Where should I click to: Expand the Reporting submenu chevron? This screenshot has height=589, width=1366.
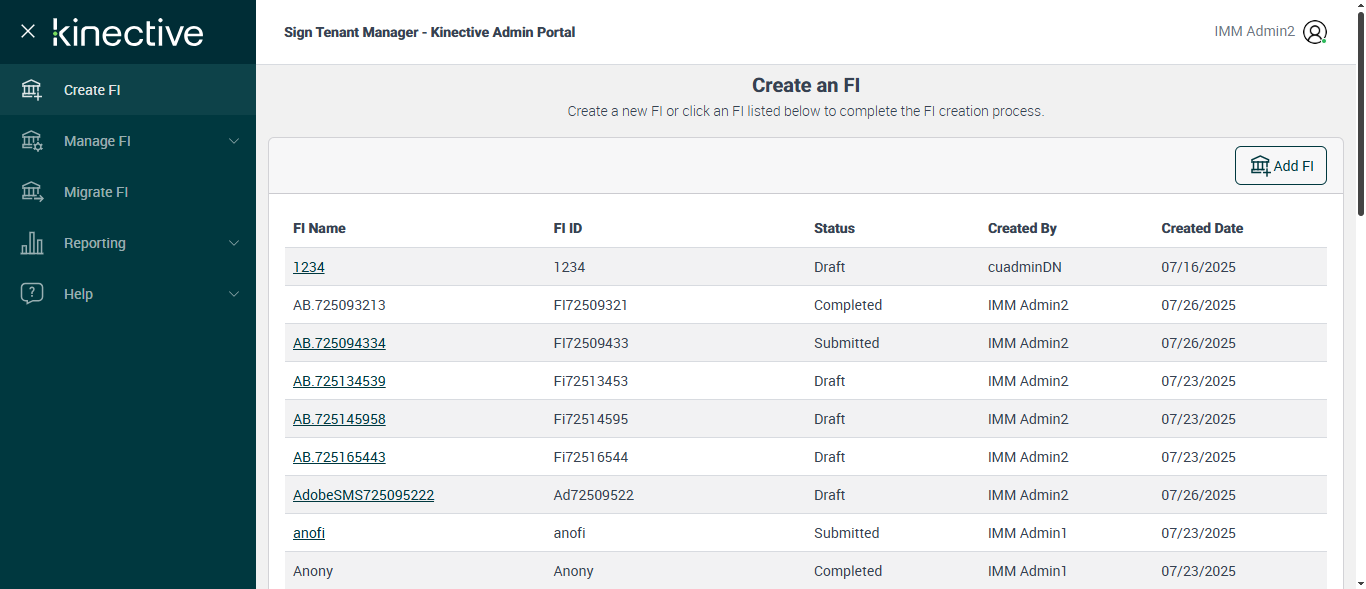point(234,243)
